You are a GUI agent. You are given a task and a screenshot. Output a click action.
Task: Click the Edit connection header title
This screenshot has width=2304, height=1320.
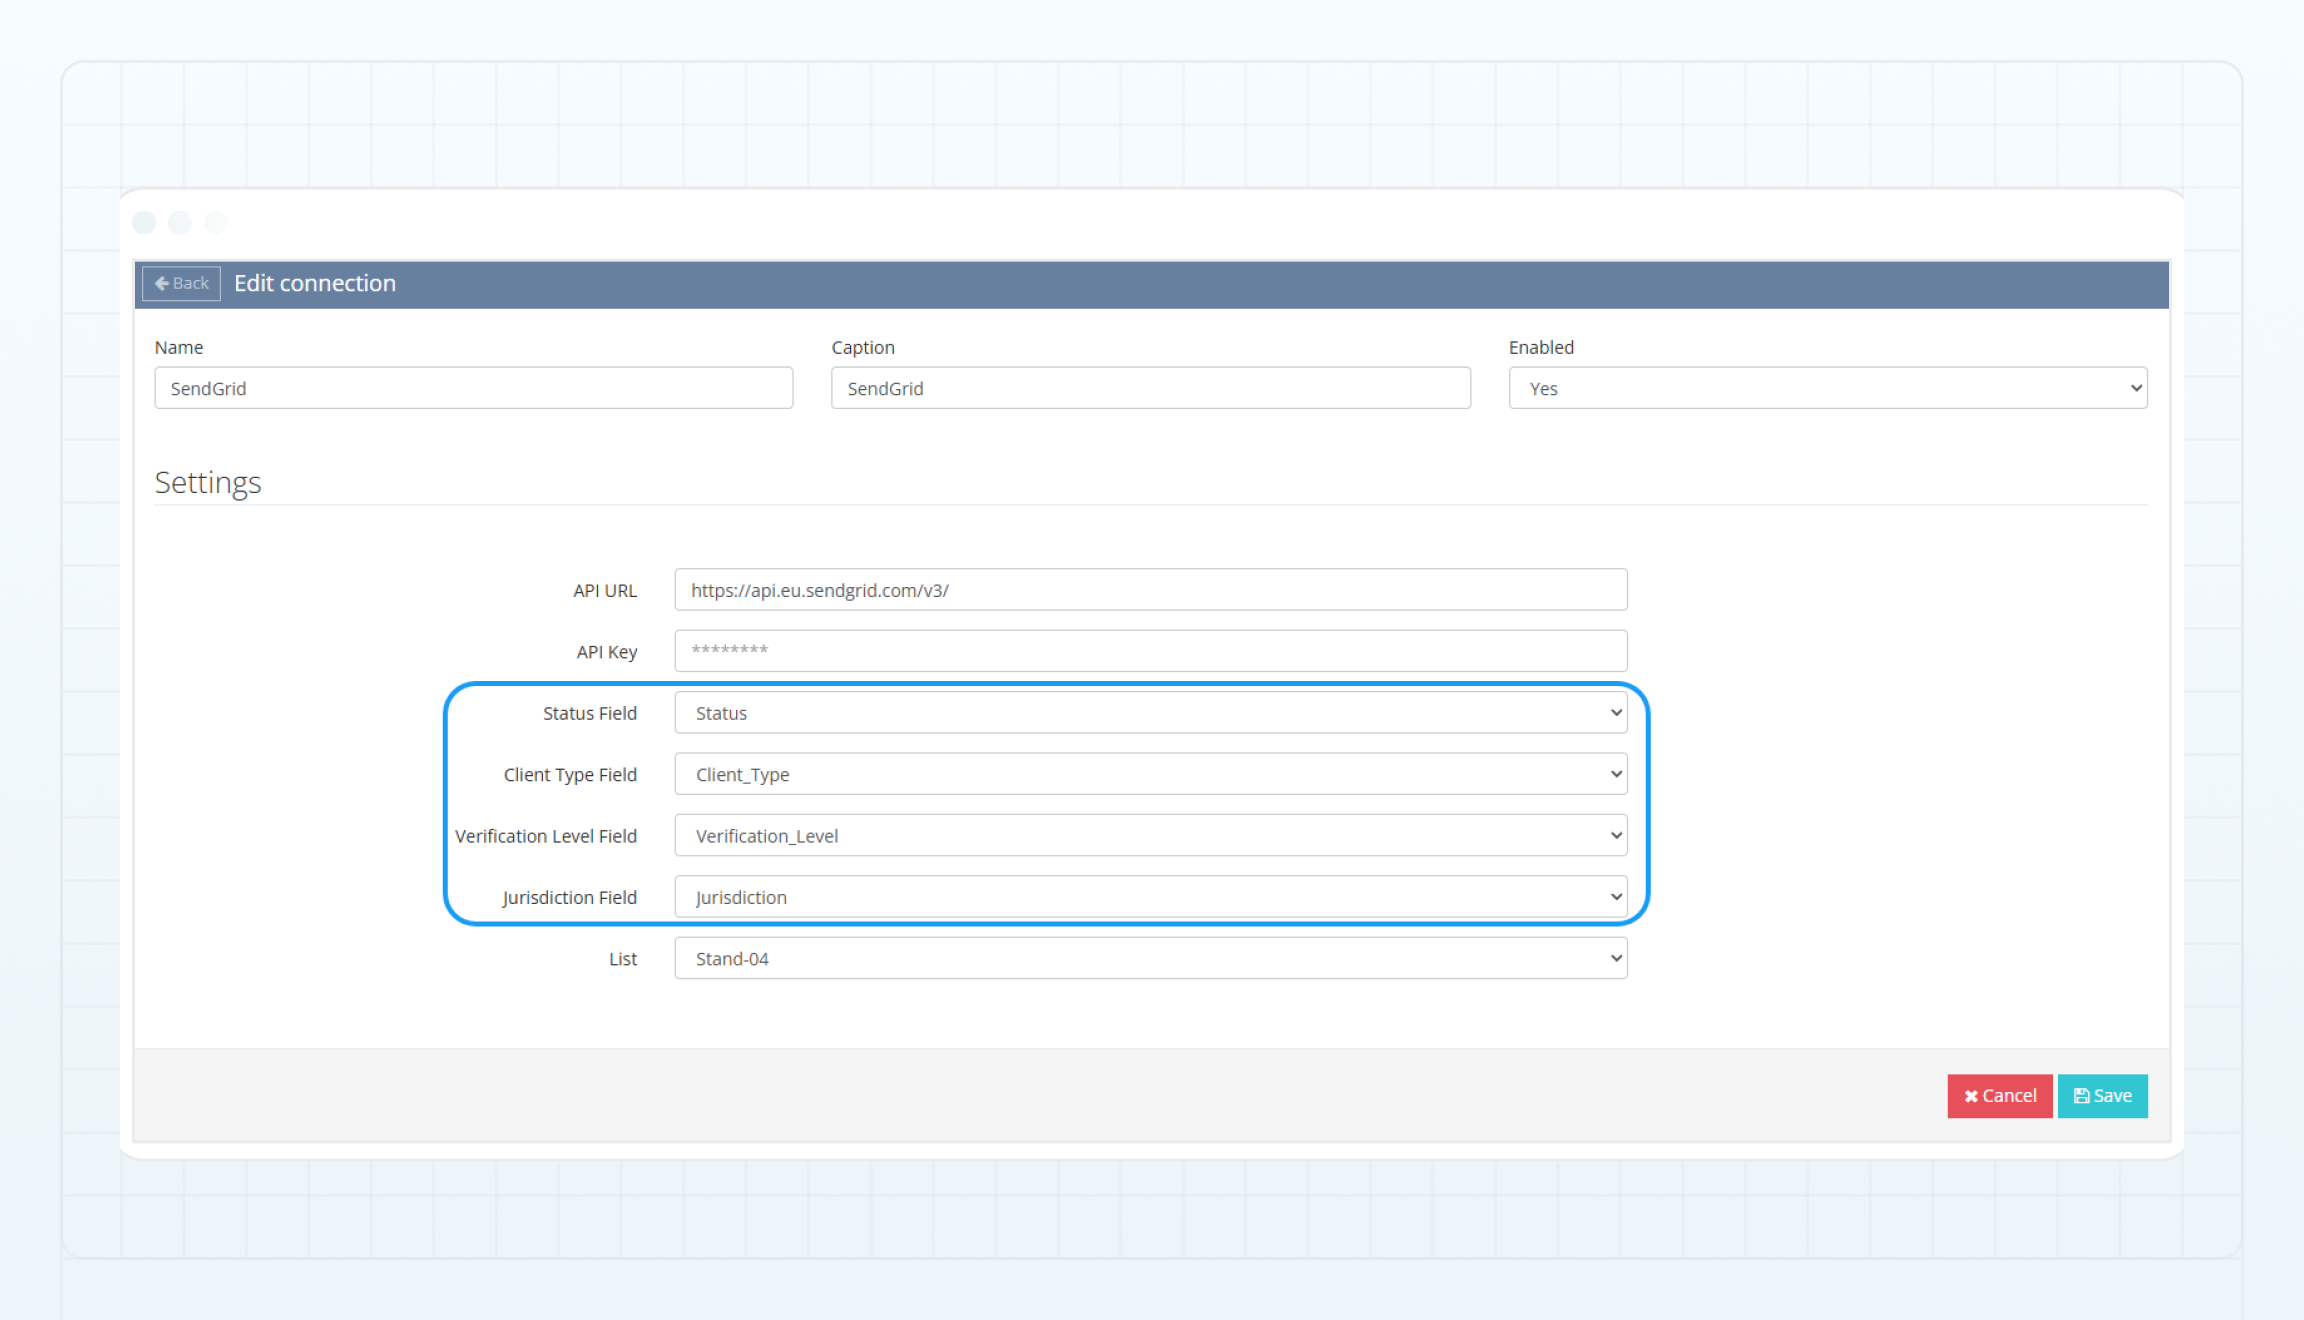point(315,283)
